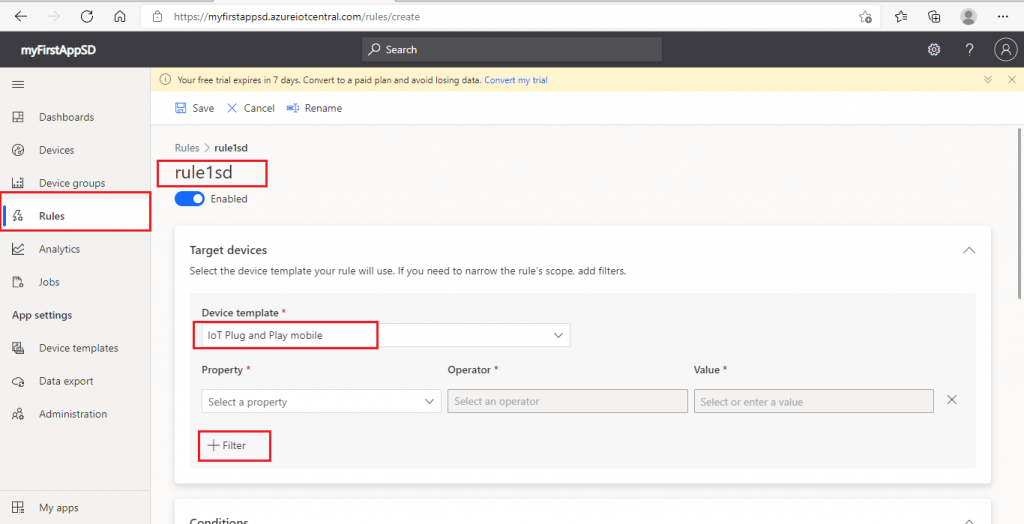Open the help question mark icon
Image resolution: width=1024 pixels, height=524 pixels.
969,50
